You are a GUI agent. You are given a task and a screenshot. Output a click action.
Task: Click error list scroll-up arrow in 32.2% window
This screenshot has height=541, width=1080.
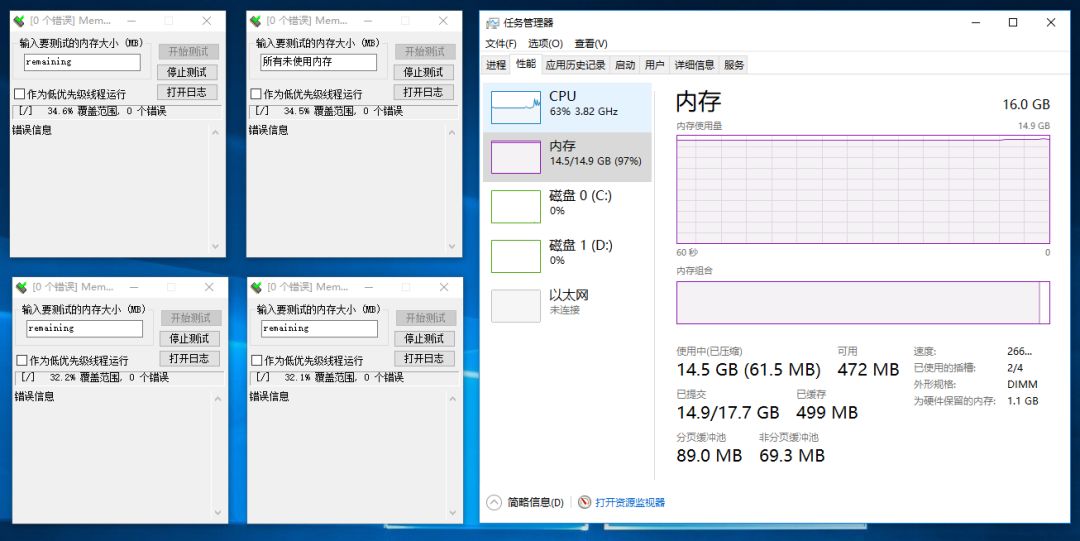tap(218, 399)
